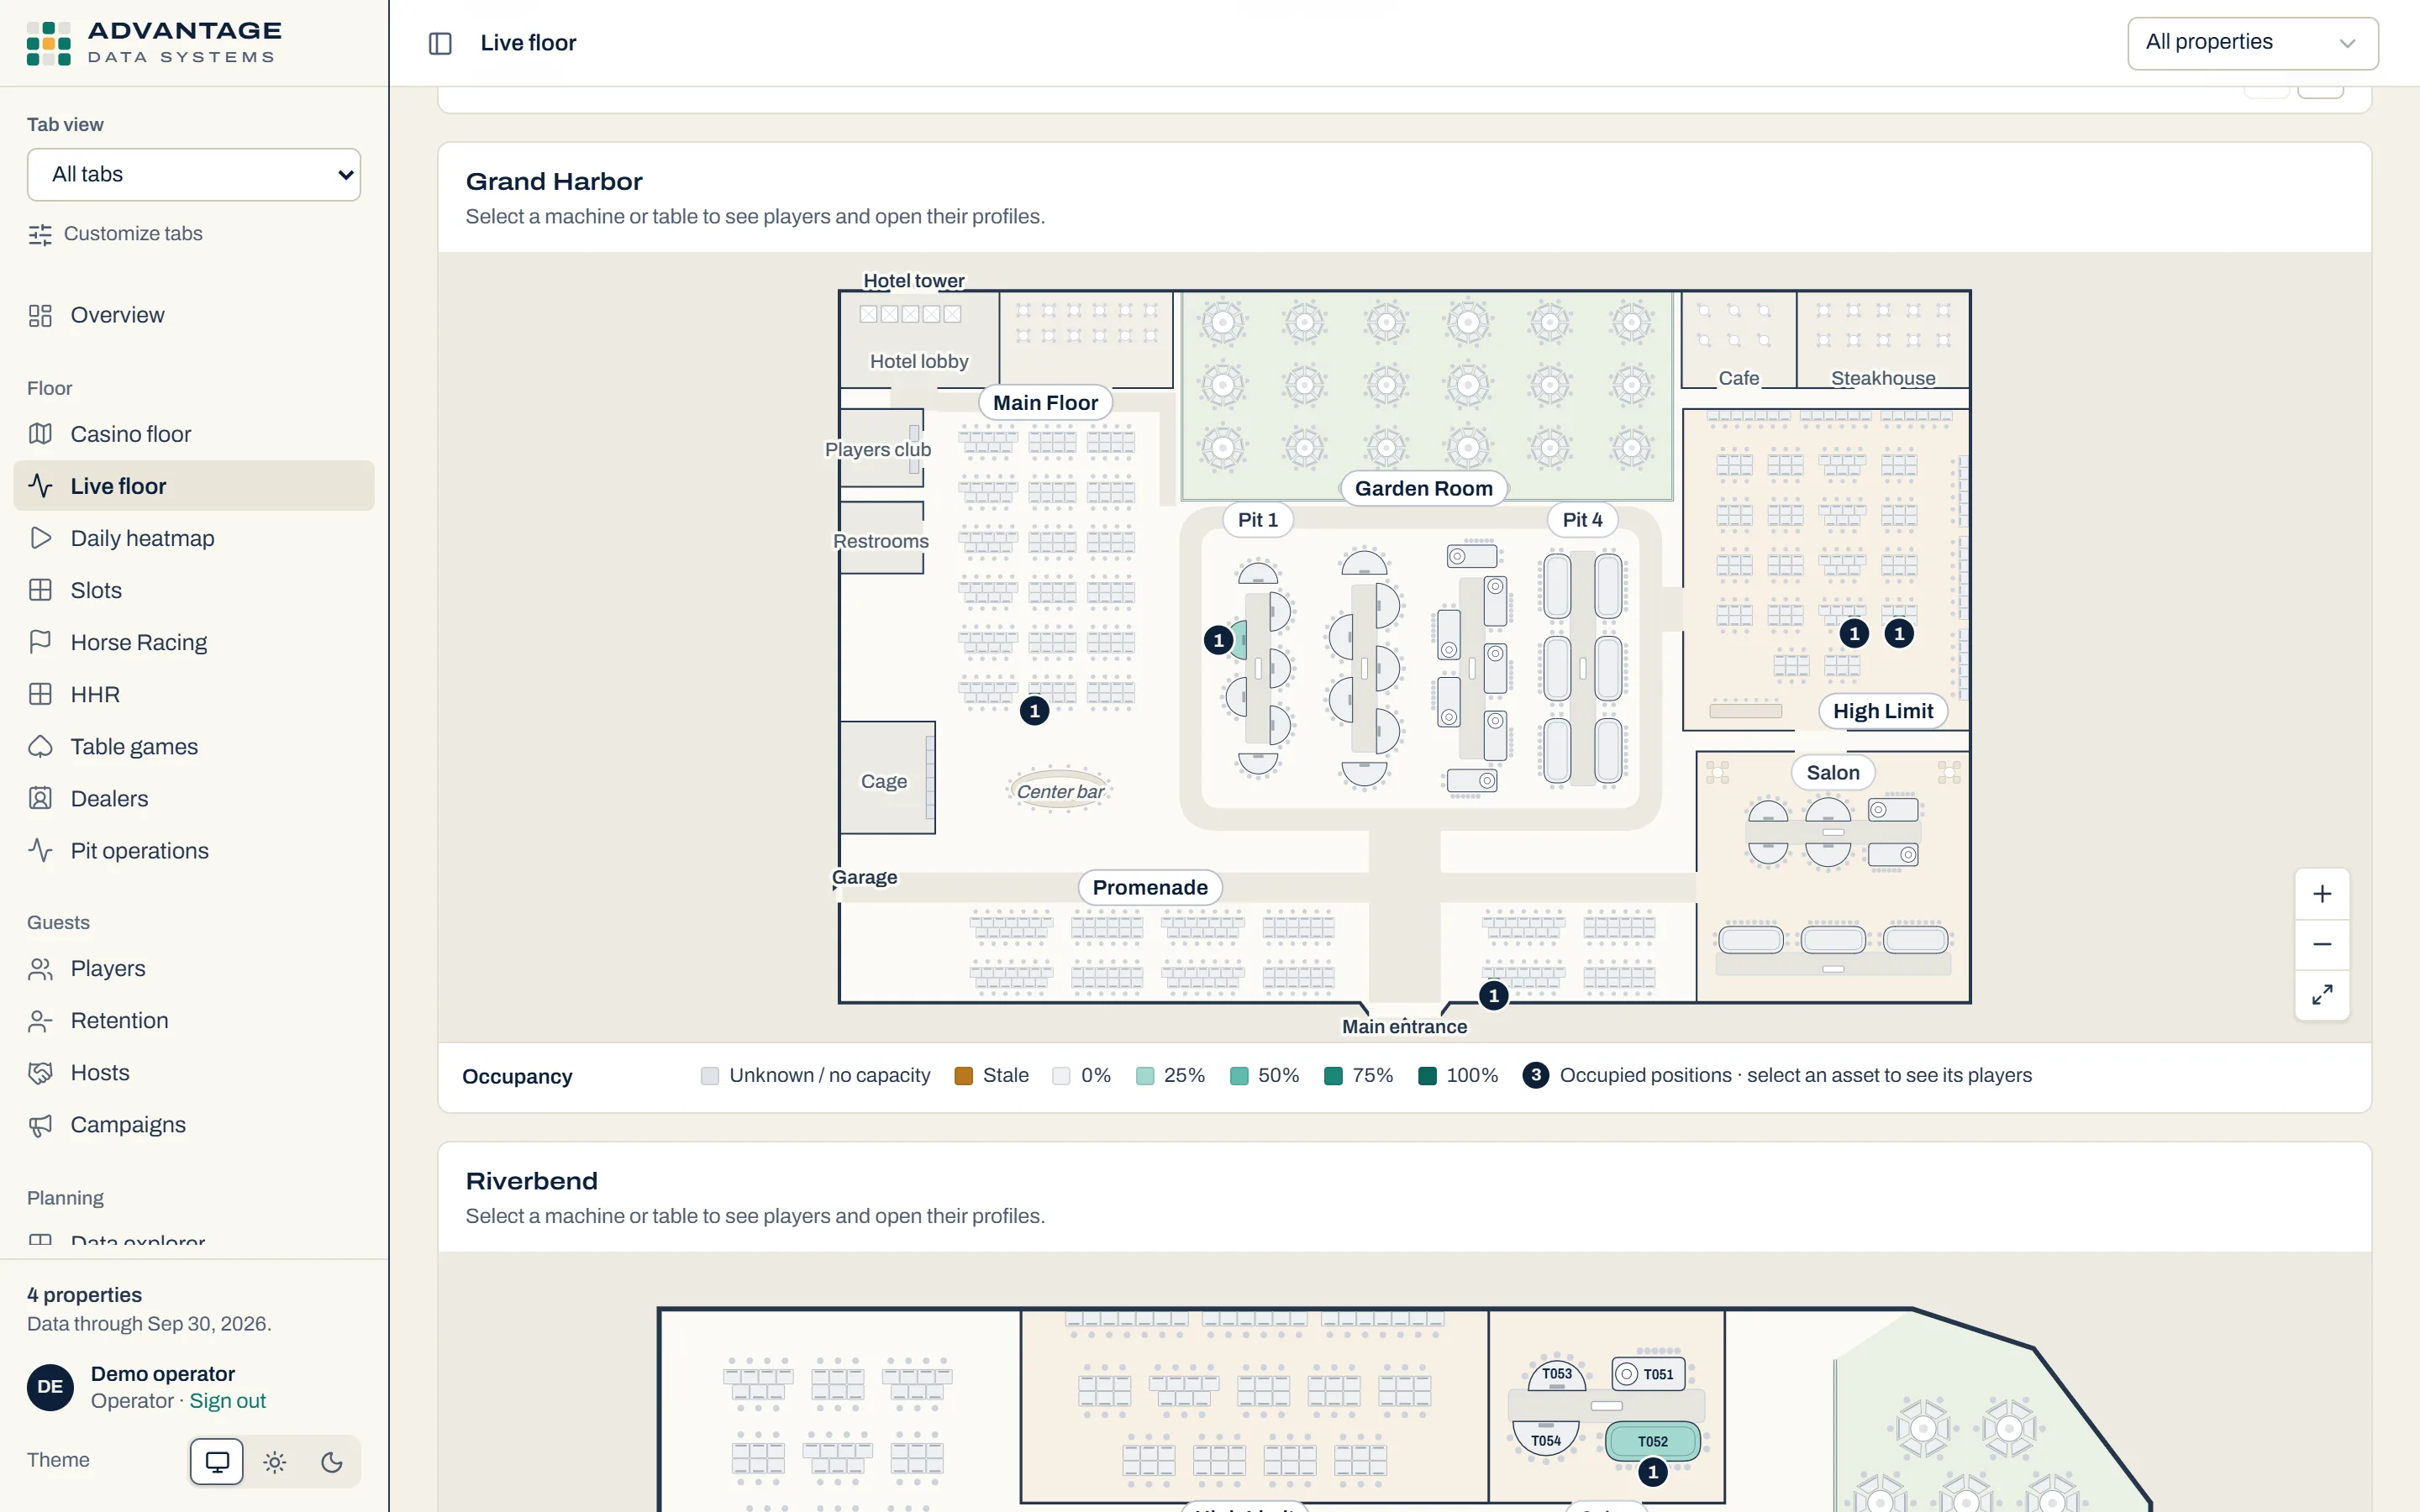Image resolution: width=2420 pixels, height=1512 pixels.
Task: Click the Horse Racing flag icon
Action: 40,642
